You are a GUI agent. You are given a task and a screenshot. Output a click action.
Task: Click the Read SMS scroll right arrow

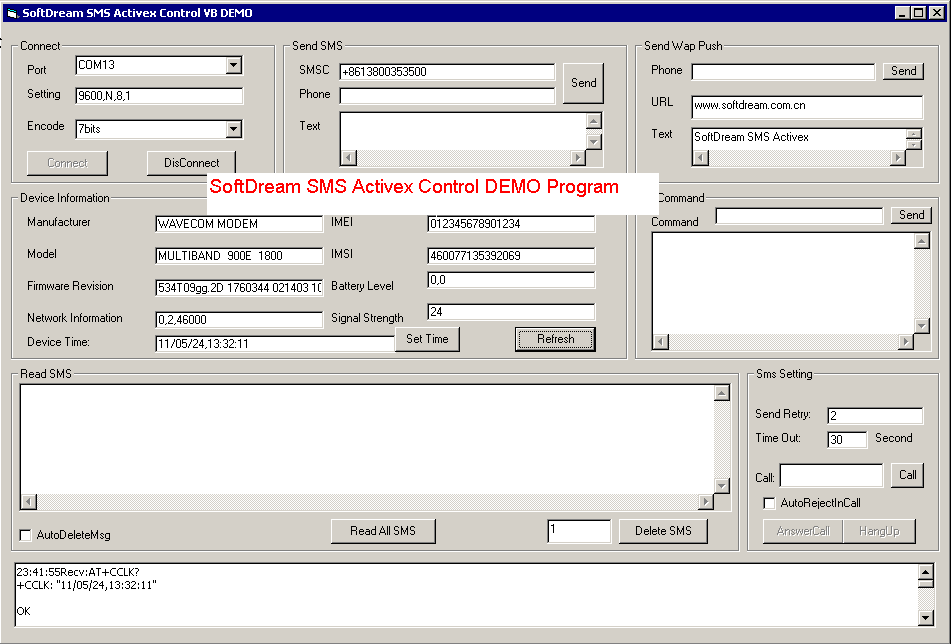706,502
